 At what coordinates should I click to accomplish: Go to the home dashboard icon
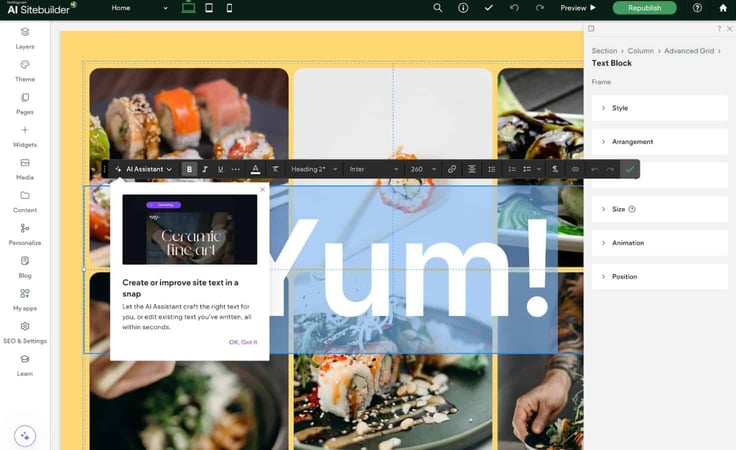[x=723, y=8]
